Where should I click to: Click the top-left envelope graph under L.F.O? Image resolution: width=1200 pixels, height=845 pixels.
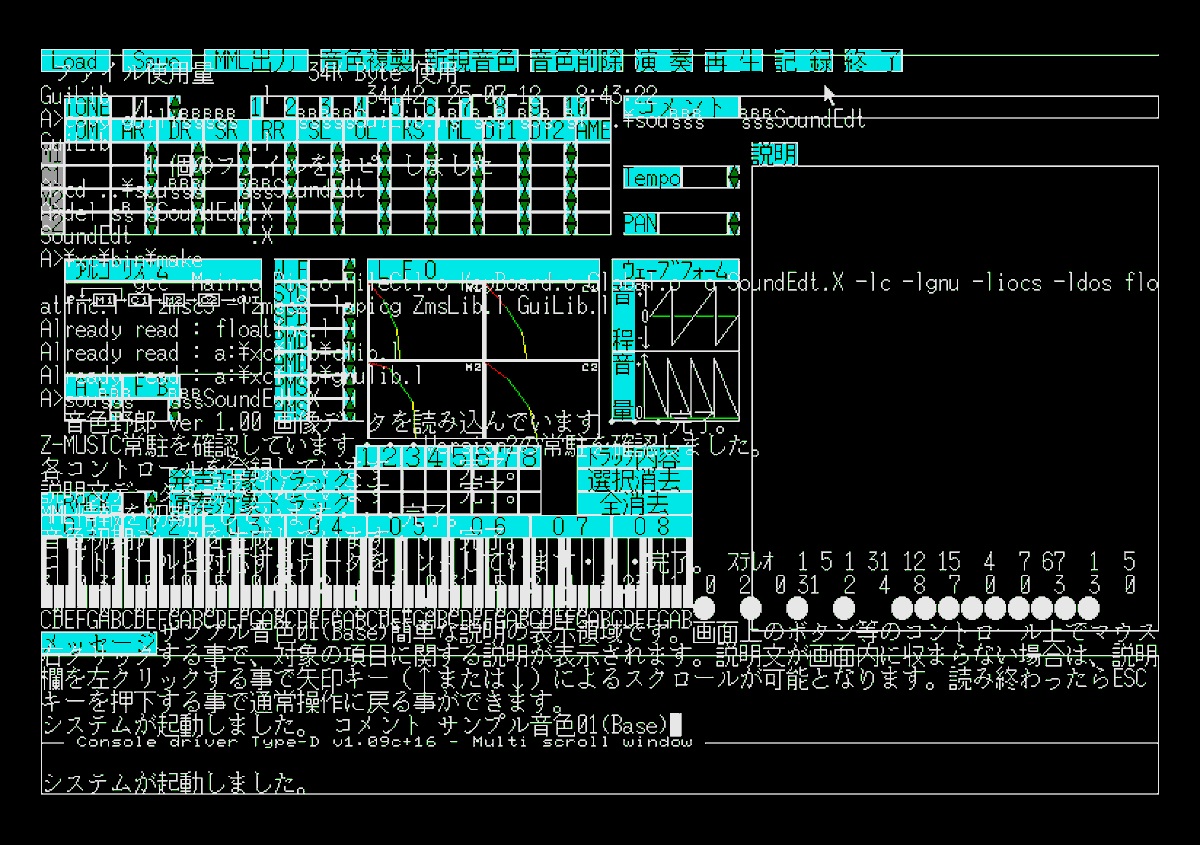pos(425,320)
